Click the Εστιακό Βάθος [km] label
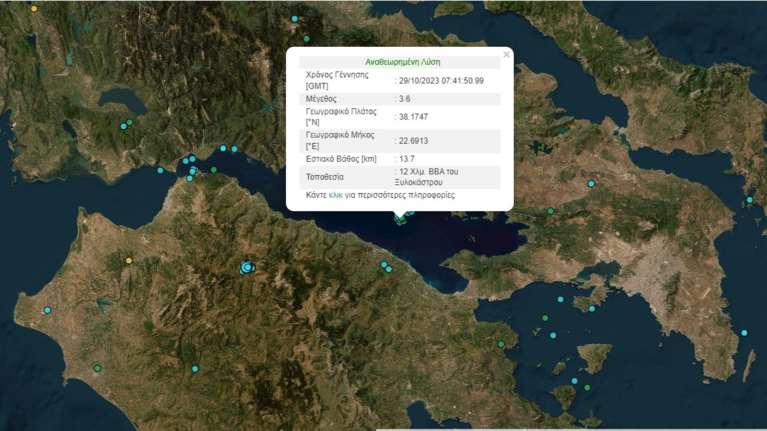 pos(341,159)
